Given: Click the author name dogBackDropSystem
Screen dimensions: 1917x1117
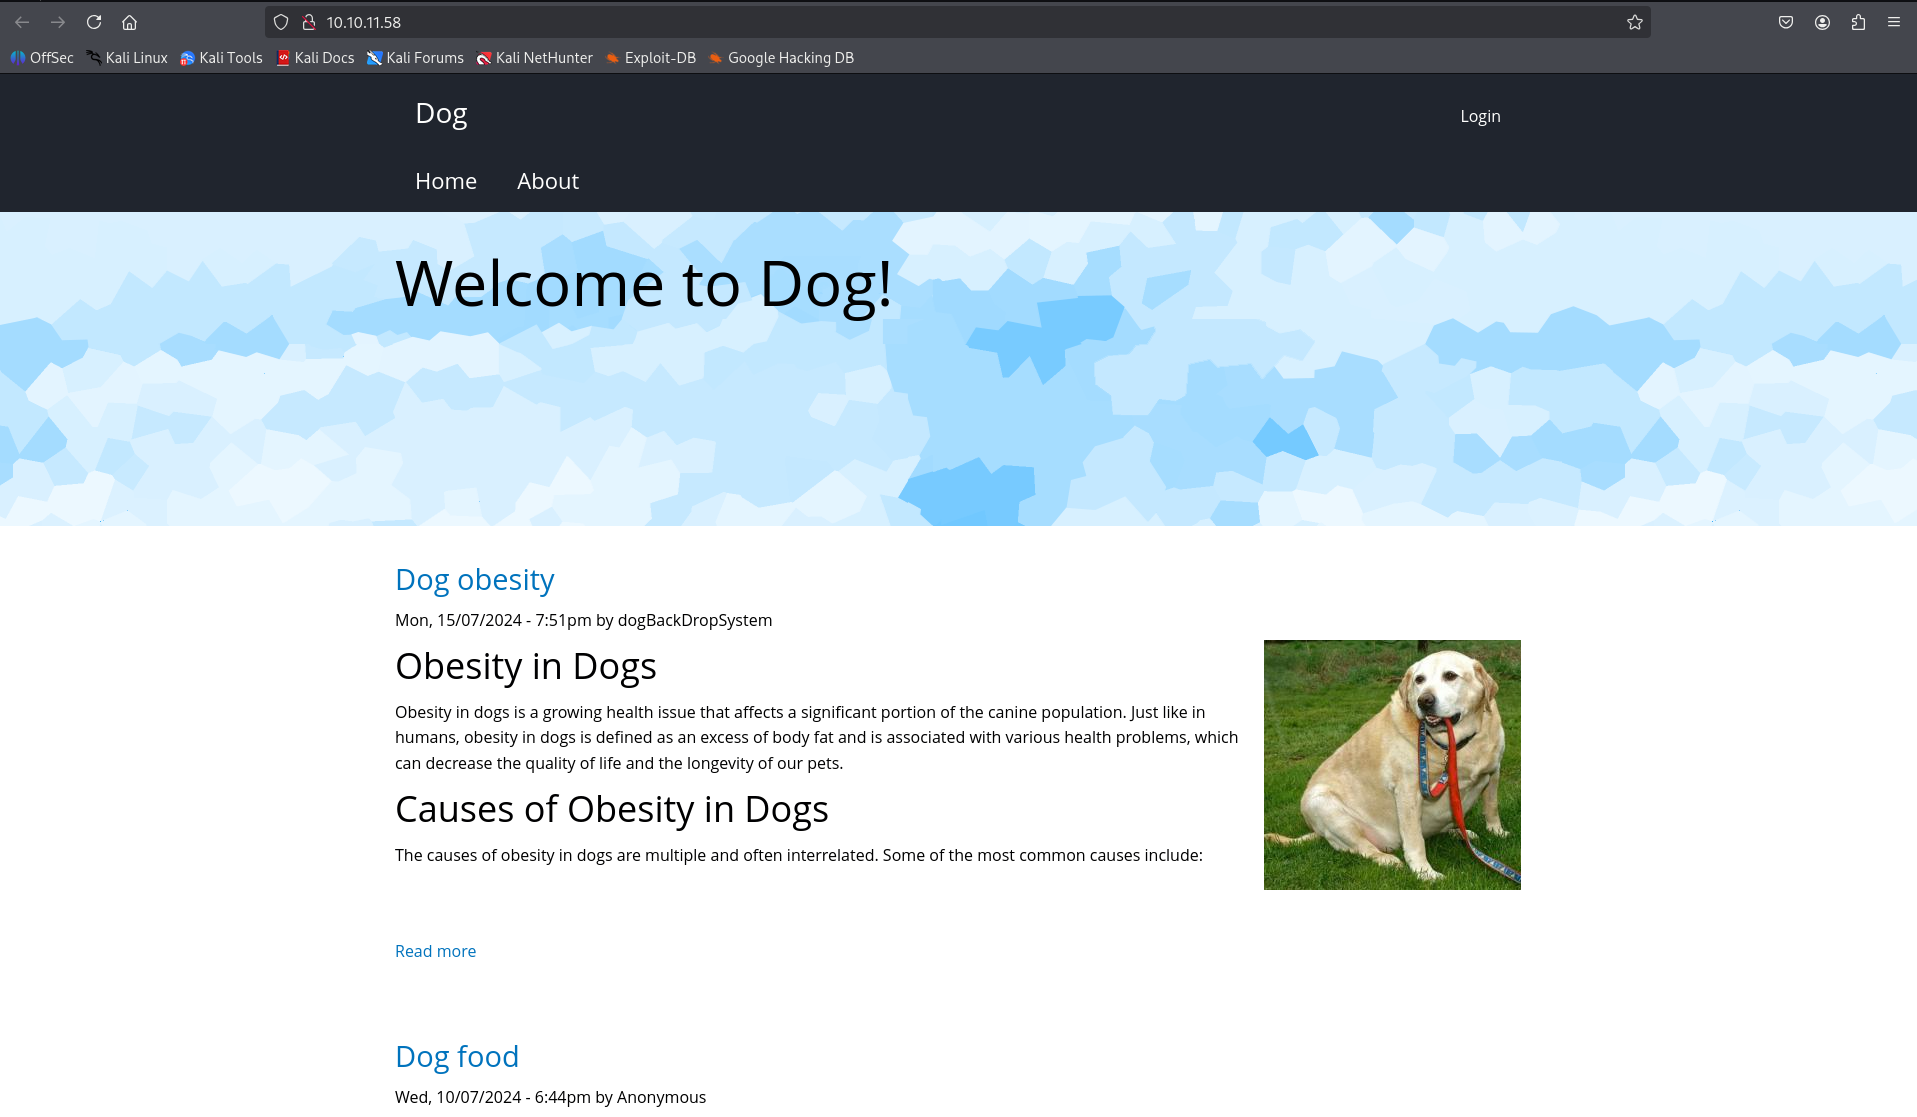Looking at the screenshot, I should (695, 620).
